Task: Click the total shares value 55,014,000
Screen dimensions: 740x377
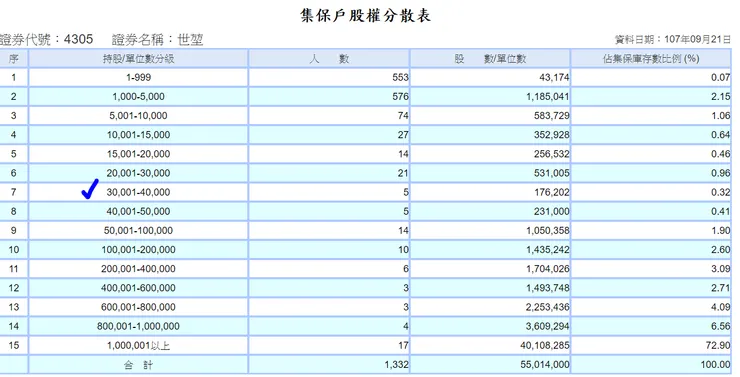Action: [545, 365]
